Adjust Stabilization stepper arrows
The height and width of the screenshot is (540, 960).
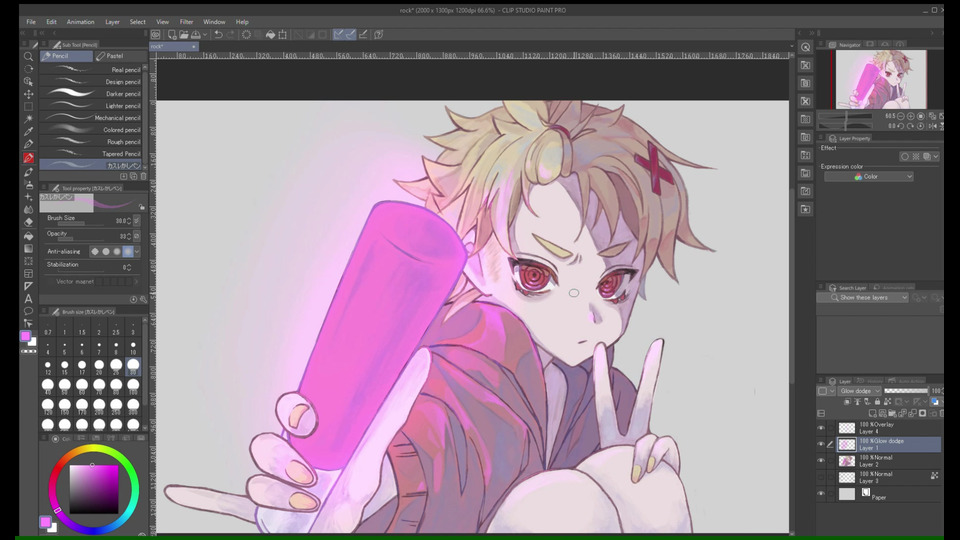click(129, 267)
